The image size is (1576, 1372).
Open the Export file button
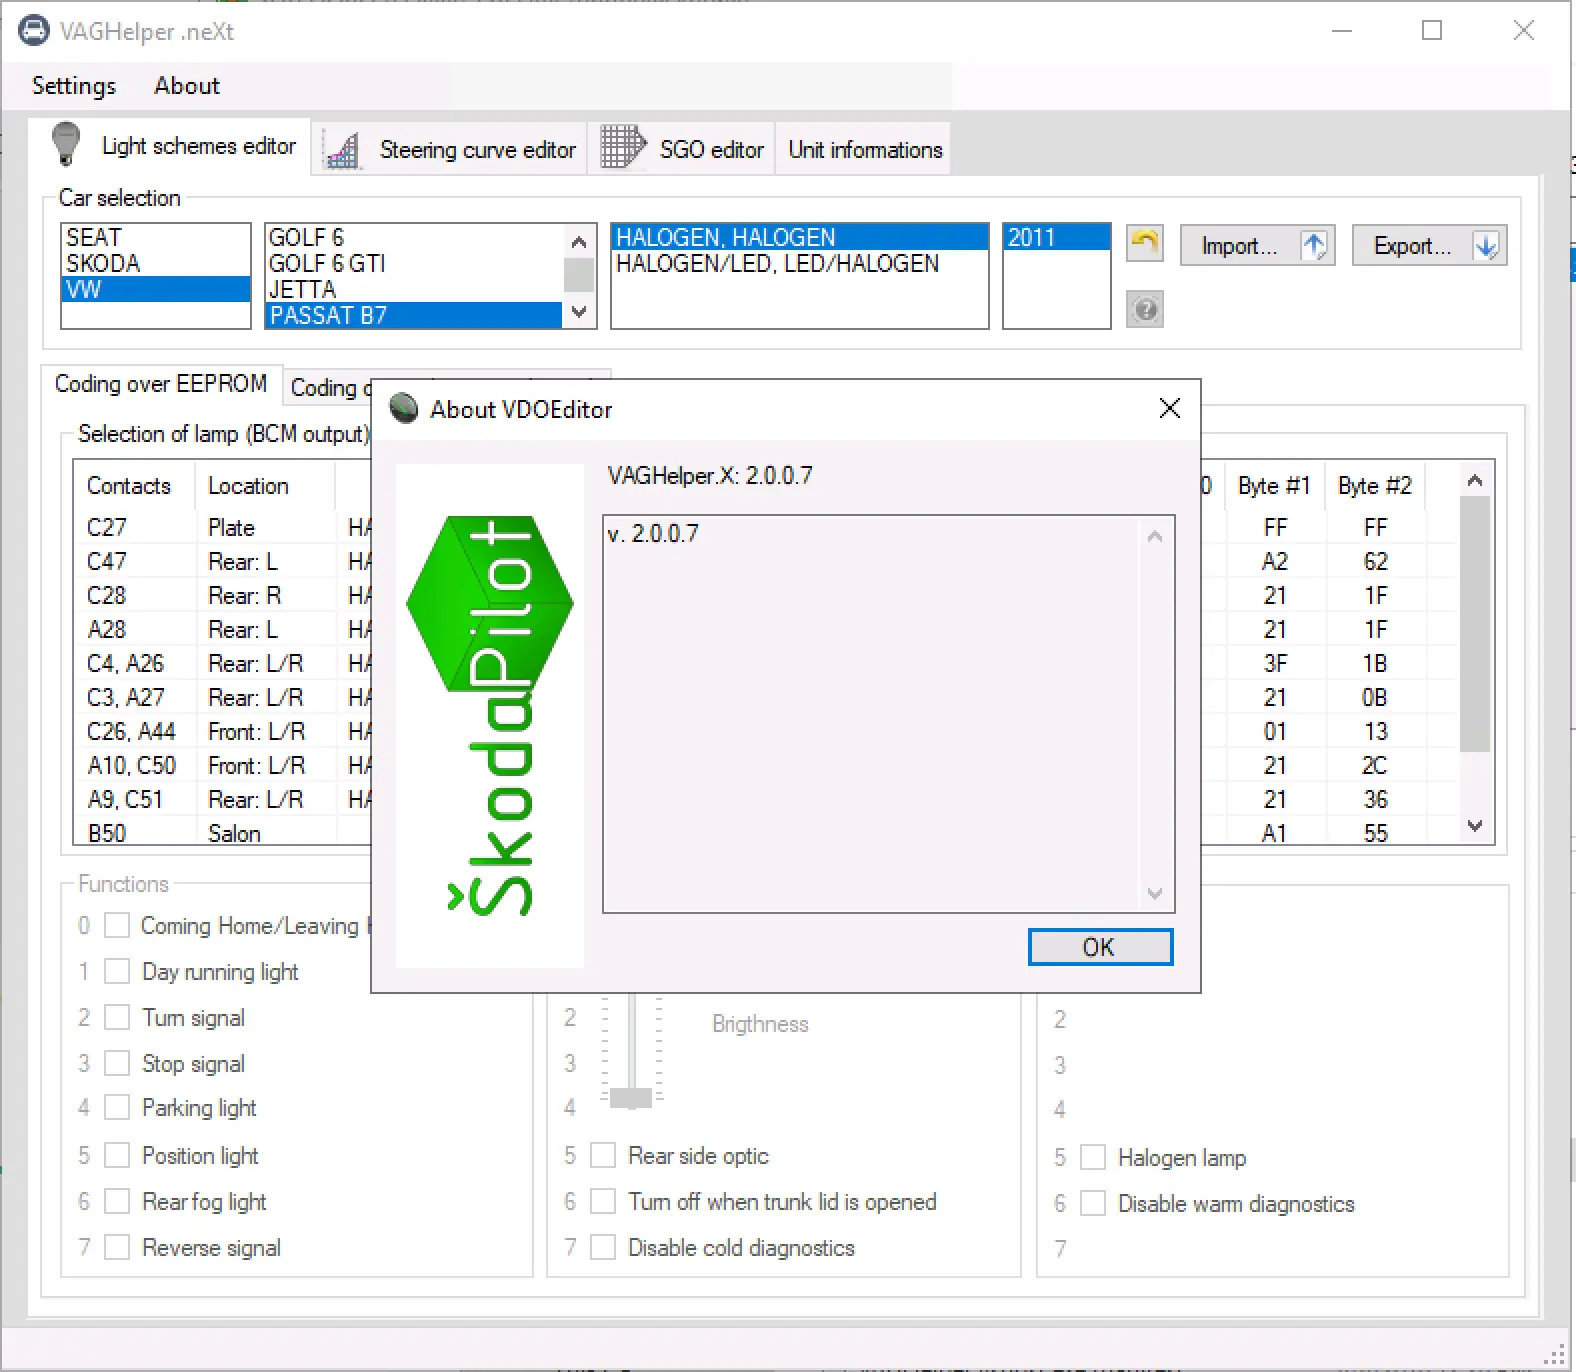click(x=1430, y=246)
